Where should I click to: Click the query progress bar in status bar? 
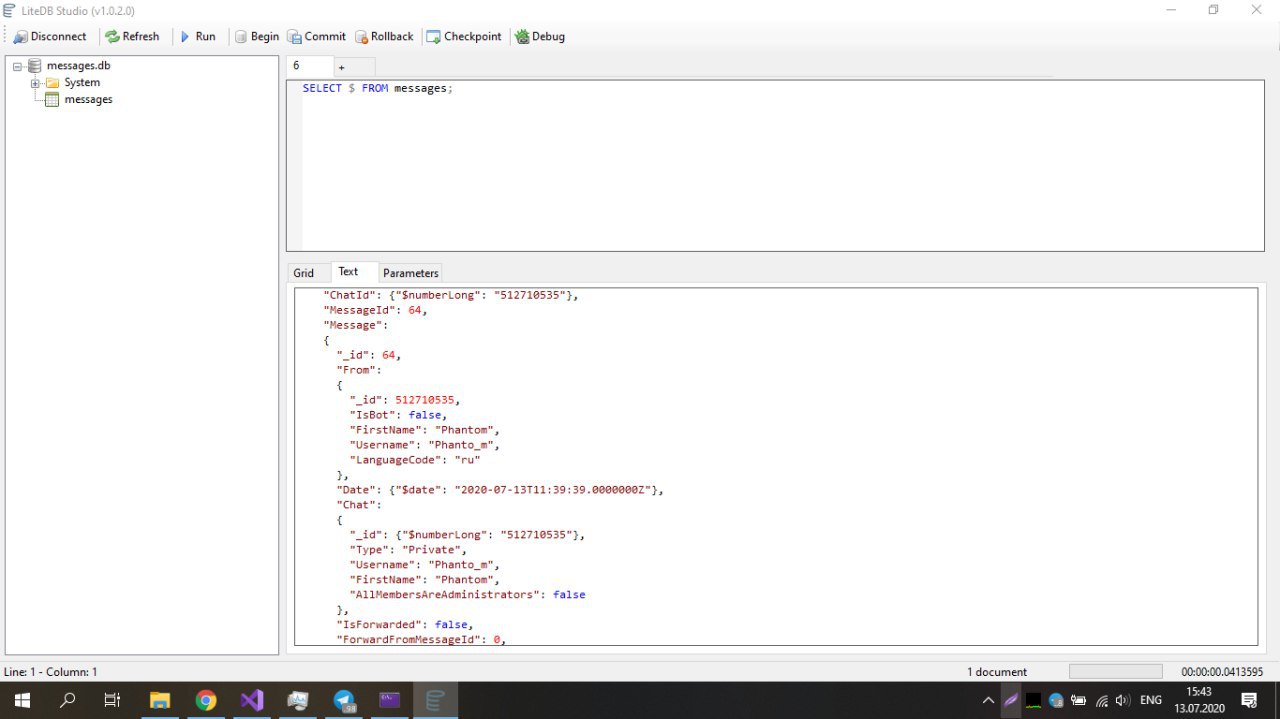coord(1116,672)
